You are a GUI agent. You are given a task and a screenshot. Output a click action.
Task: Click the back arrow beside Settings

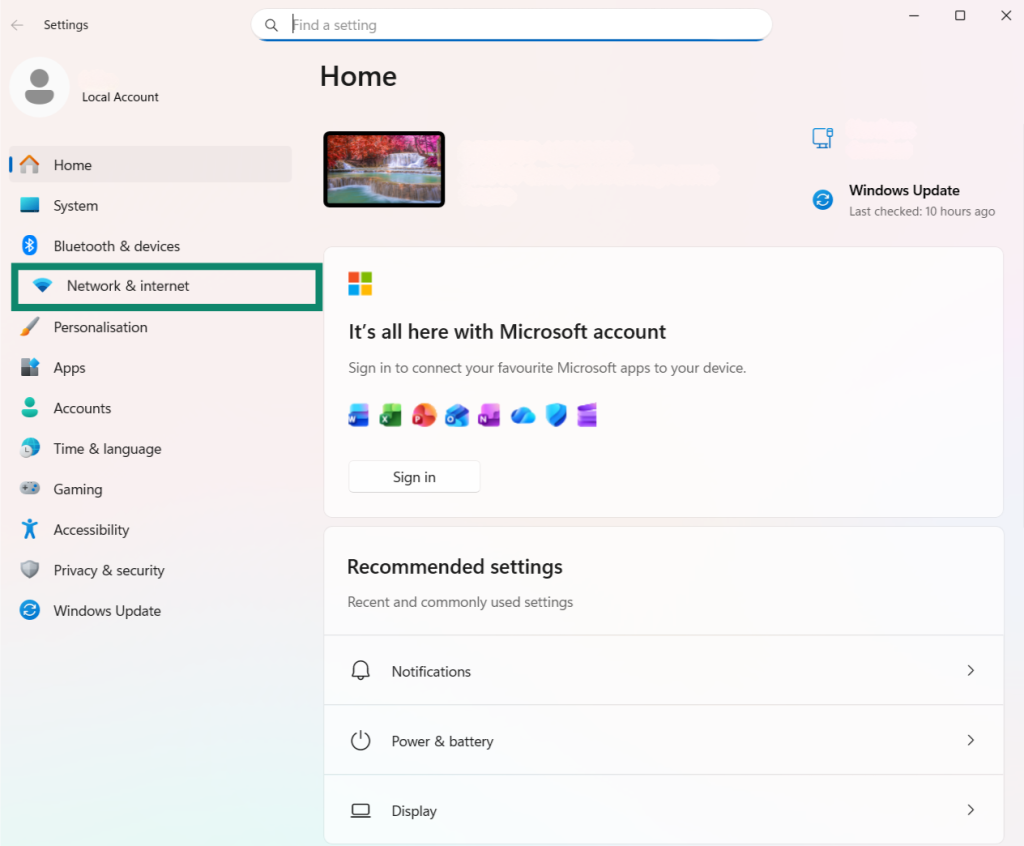[x=17, y=25]
